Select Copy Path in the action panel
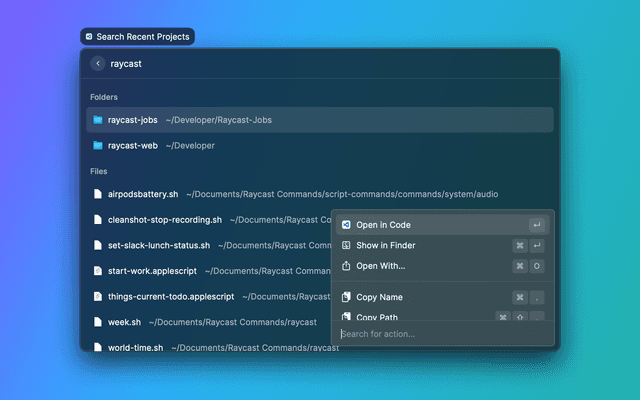The height and width of the screenshot is (400, 640). [378, 317]
